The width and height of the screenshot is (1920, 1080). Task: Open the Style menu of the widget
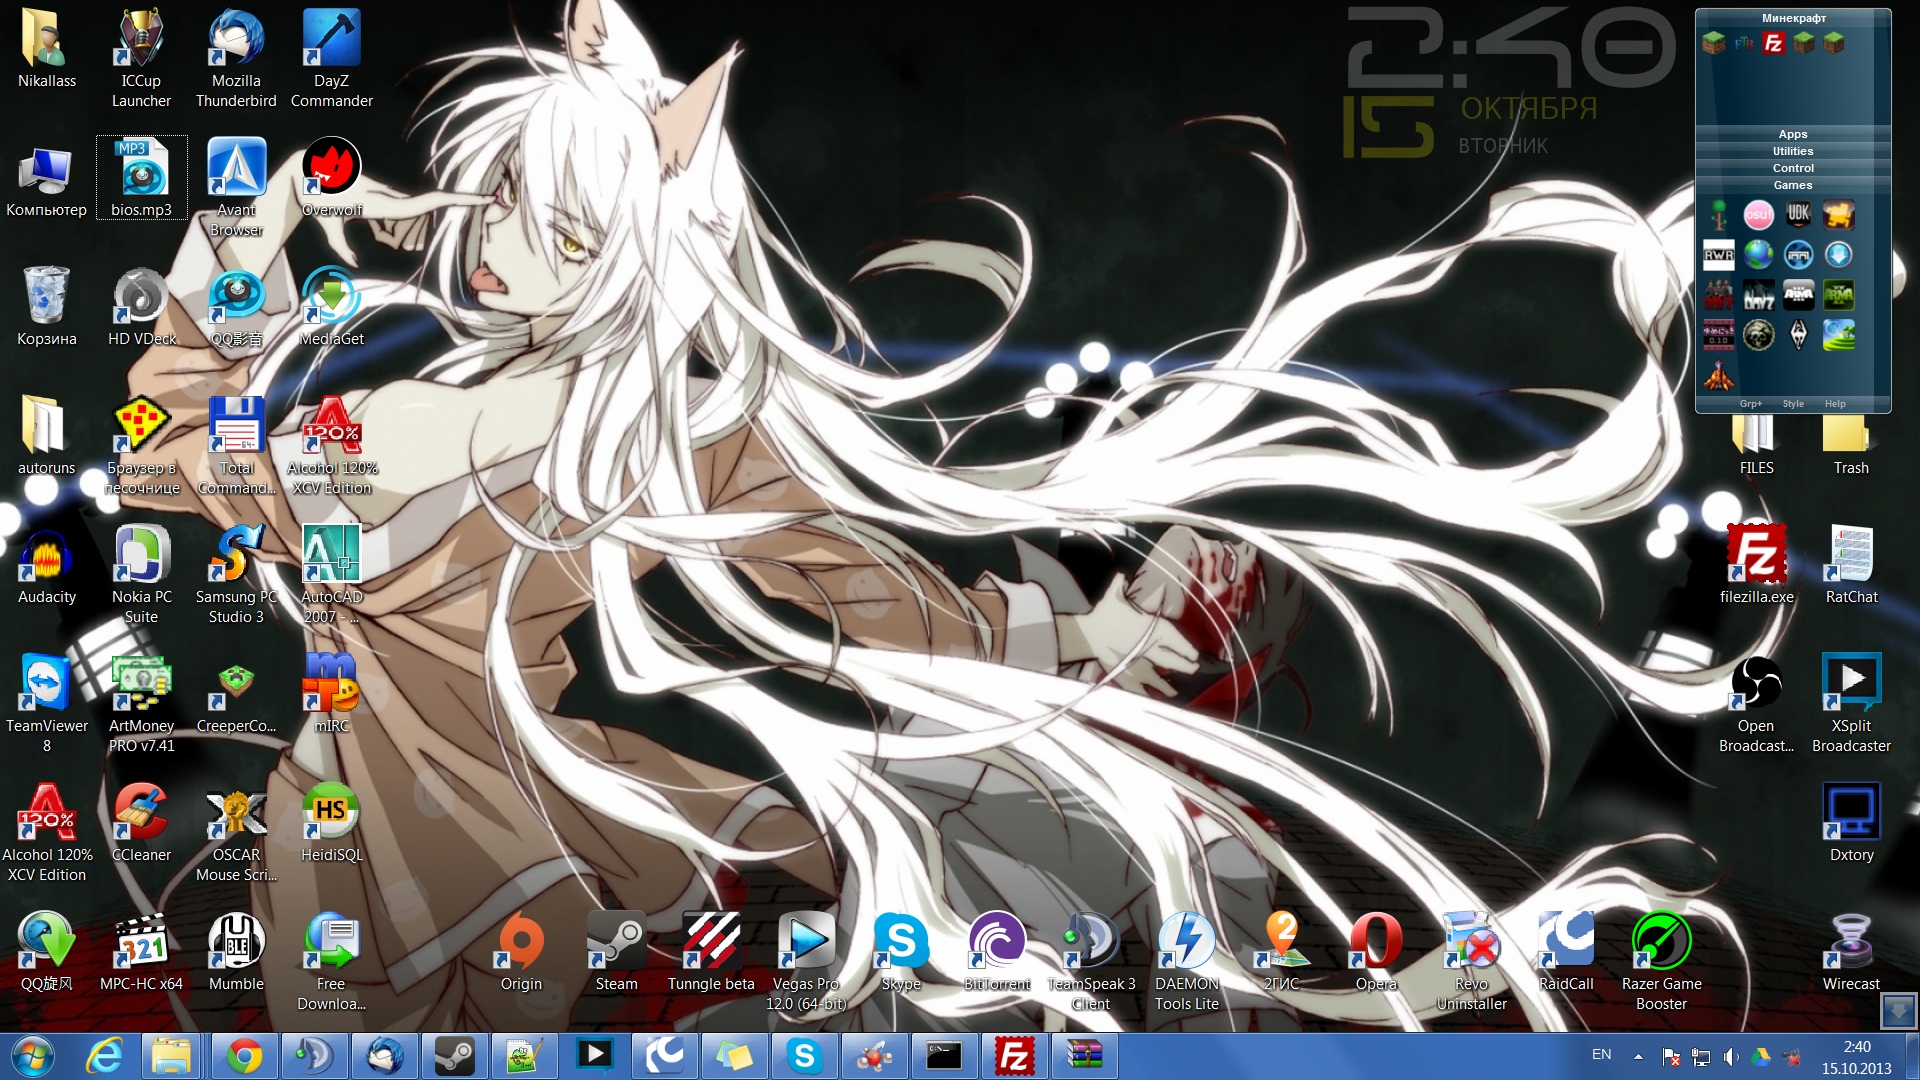[1793, 404]
